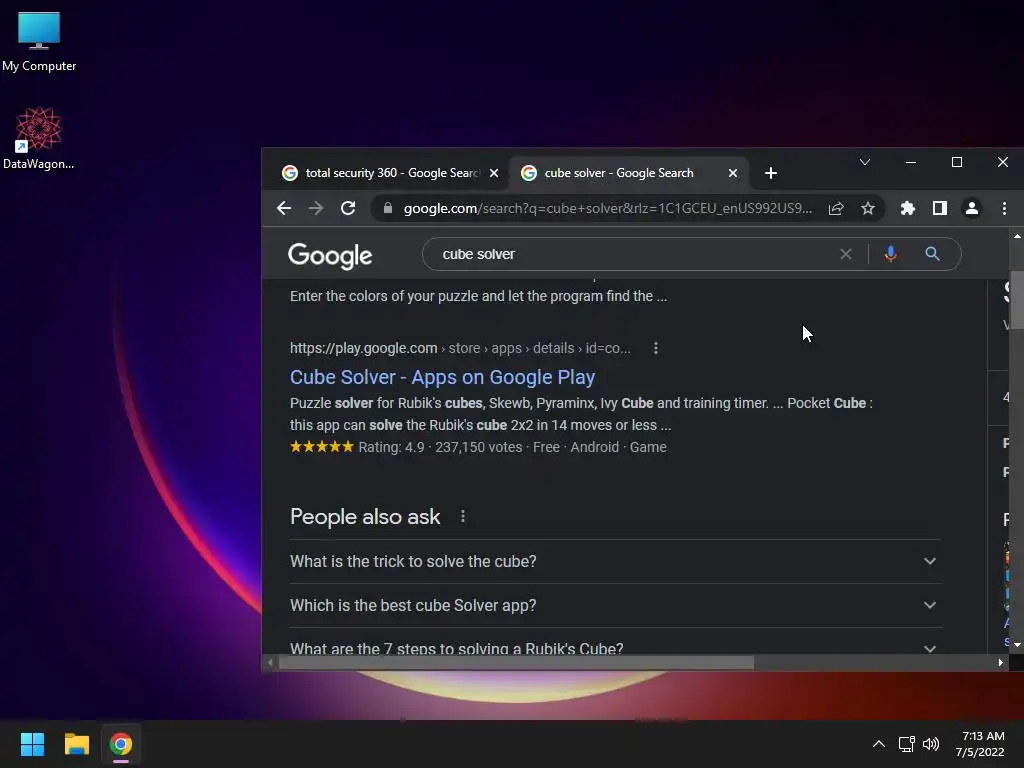Open the Extensions puzzle icon

pyautogui.click(x=908, y=208)
